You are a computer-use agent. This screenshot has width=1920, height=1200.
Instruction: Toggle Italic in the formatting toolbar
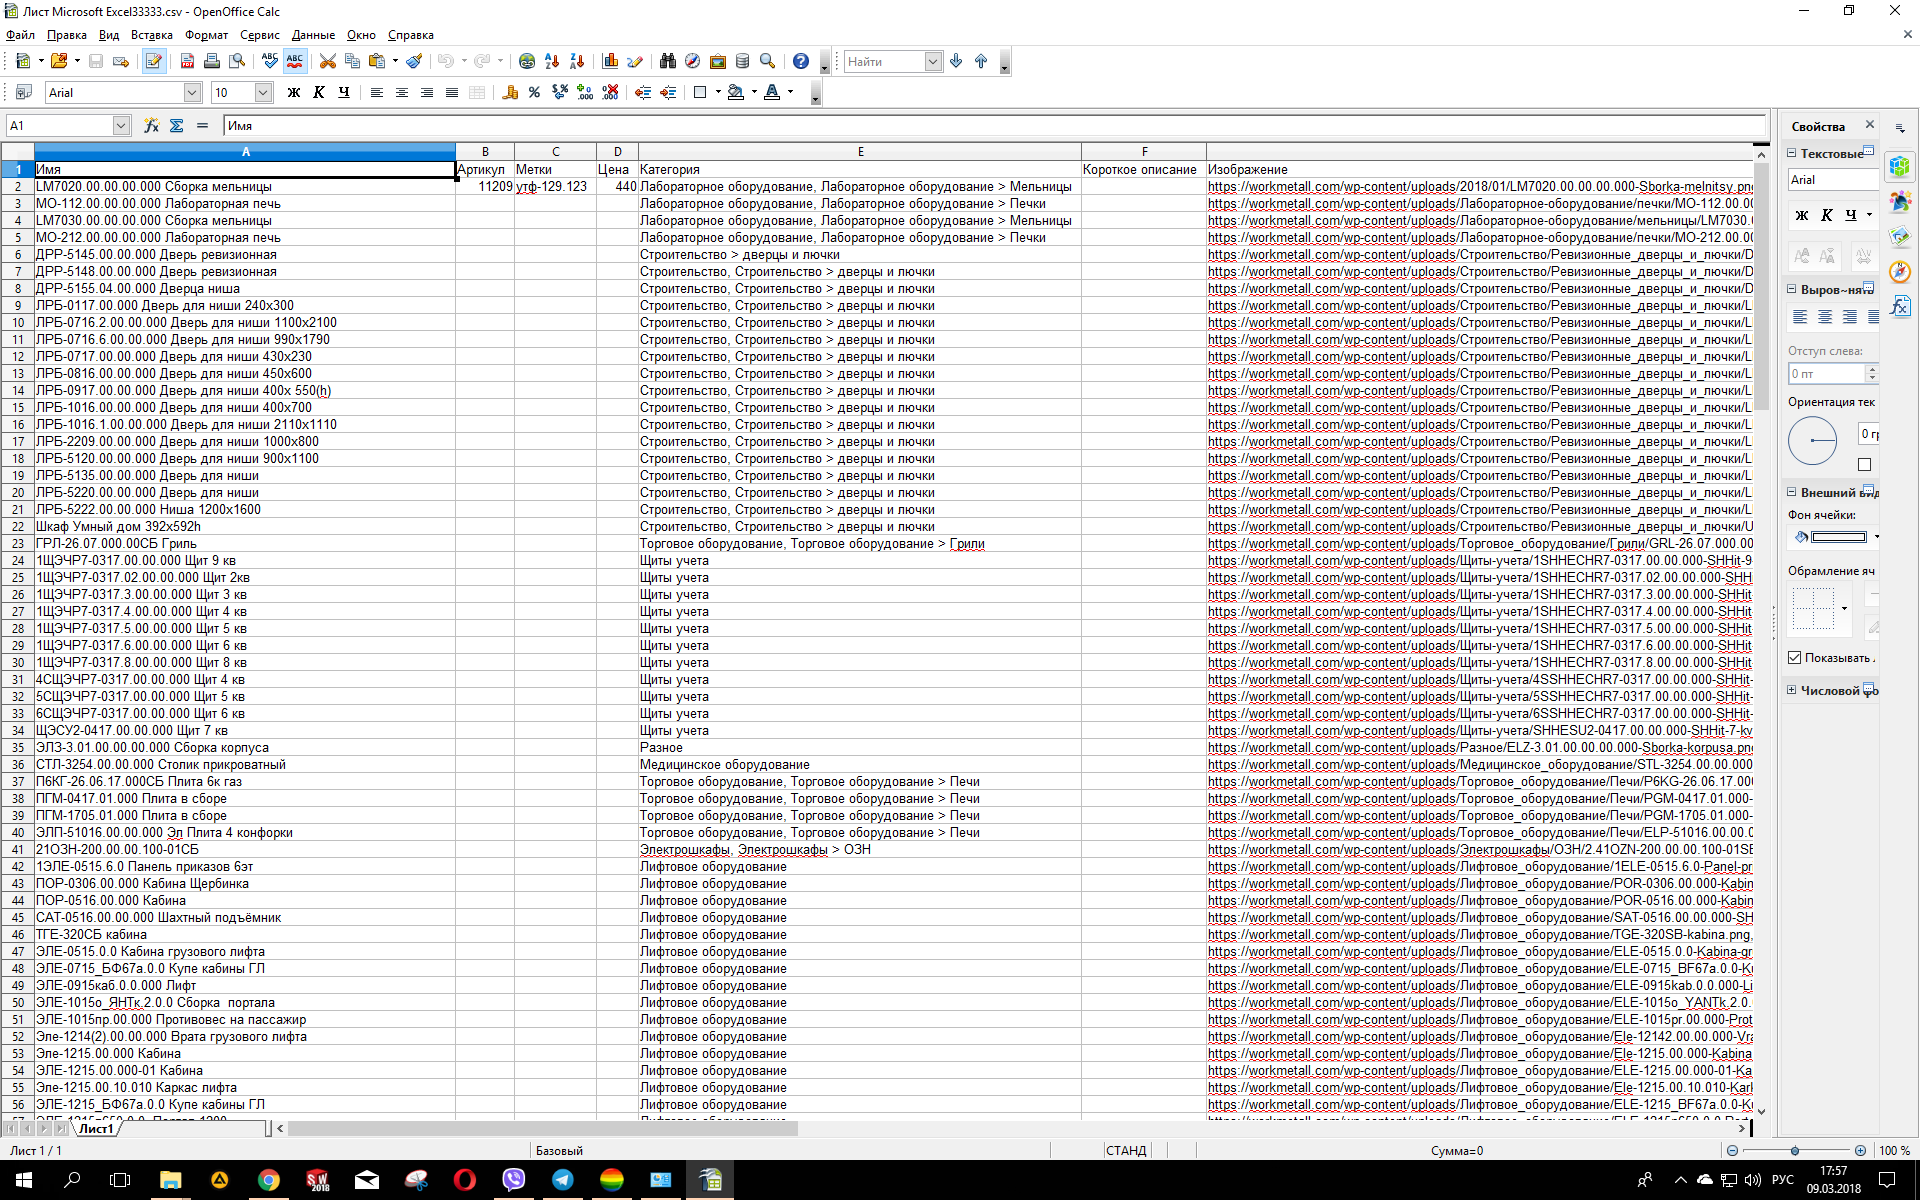[x=319, y=93]
